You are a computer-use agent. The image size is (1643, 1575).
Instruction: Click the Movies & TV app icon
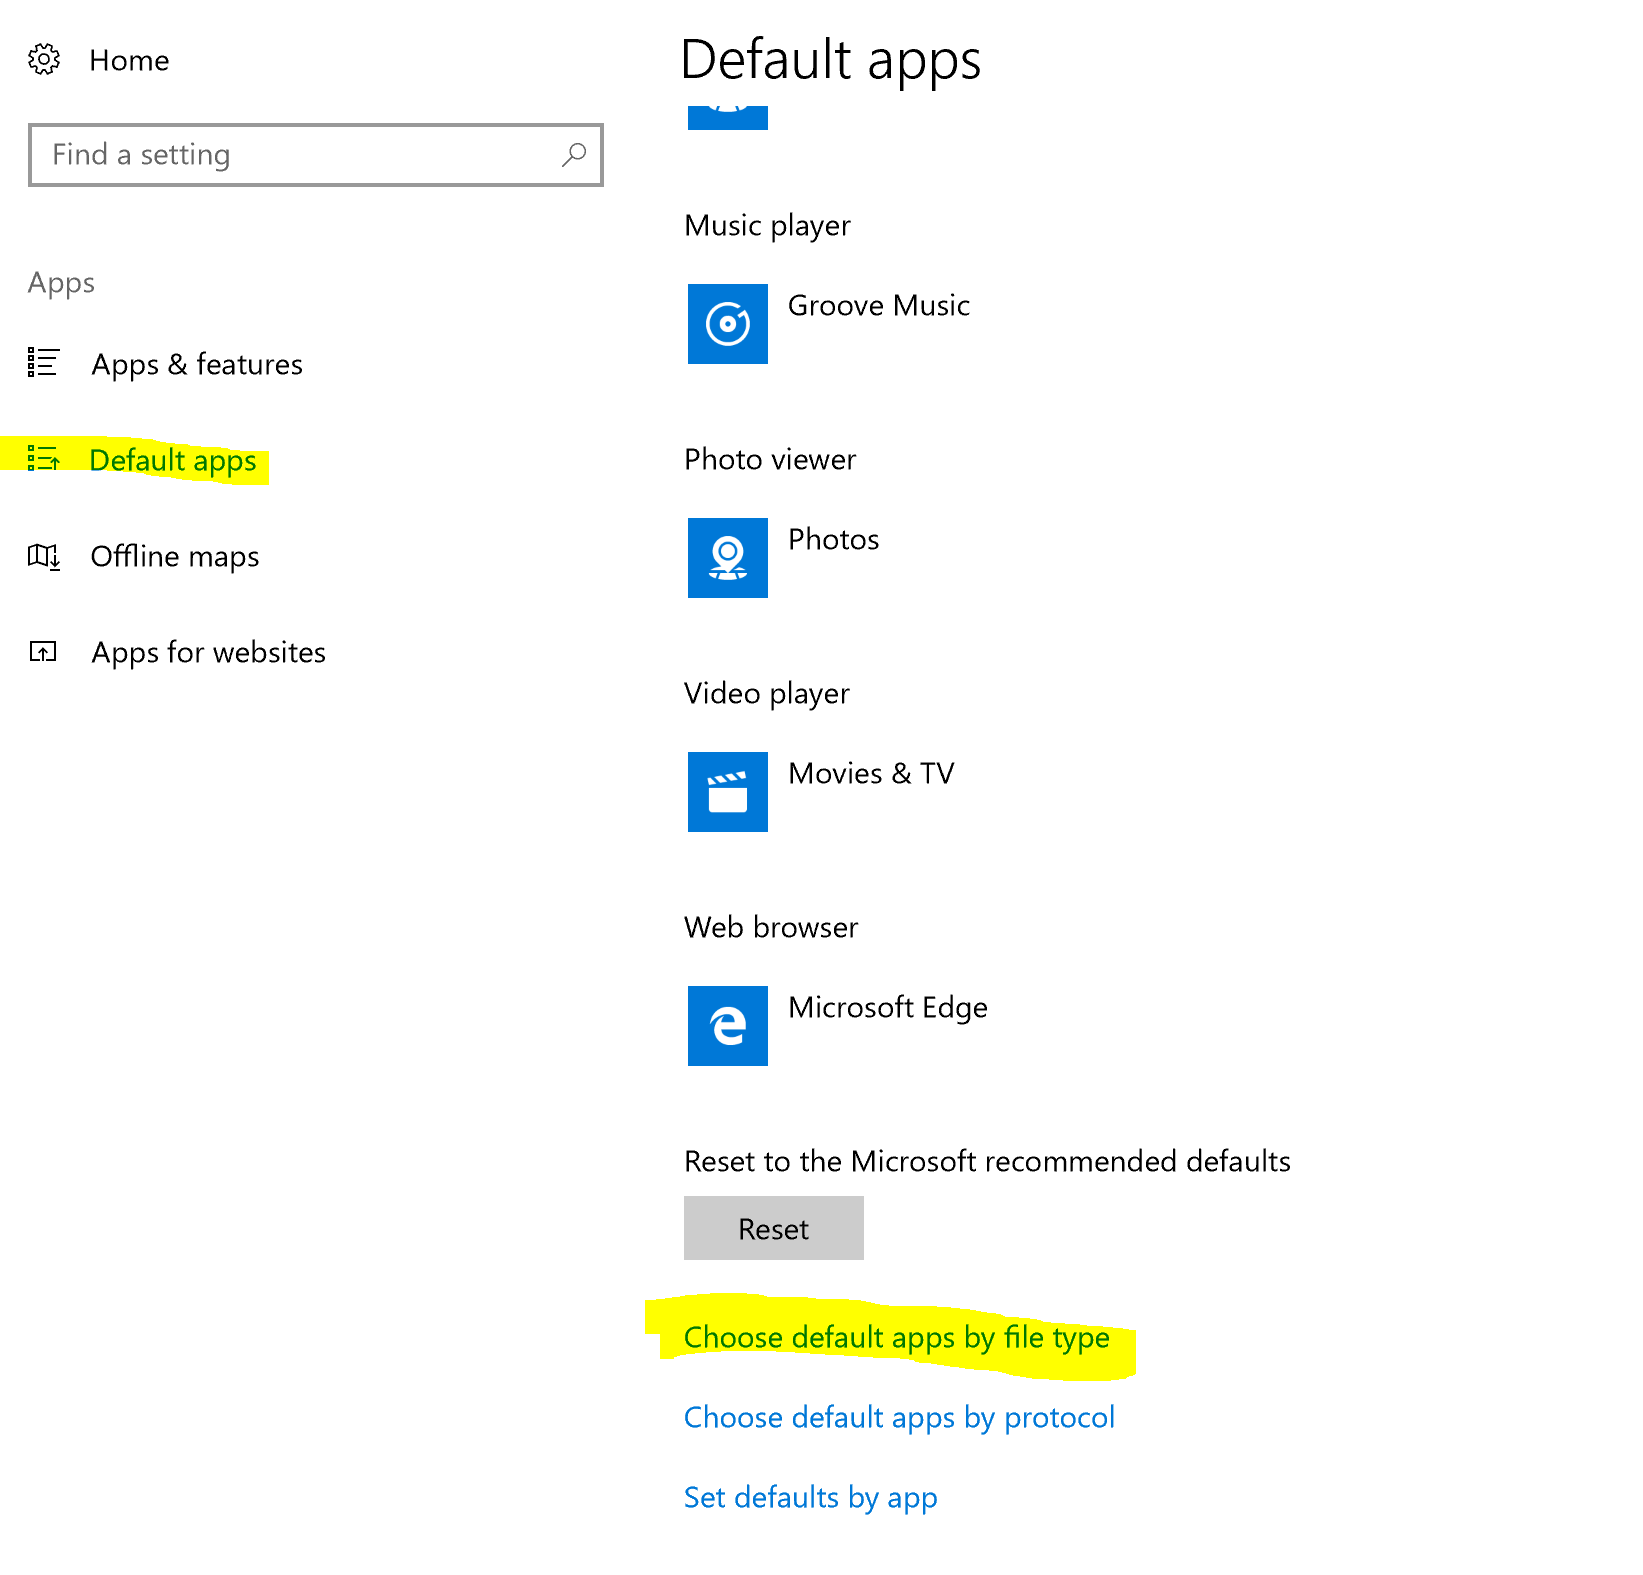pos(727,792)
